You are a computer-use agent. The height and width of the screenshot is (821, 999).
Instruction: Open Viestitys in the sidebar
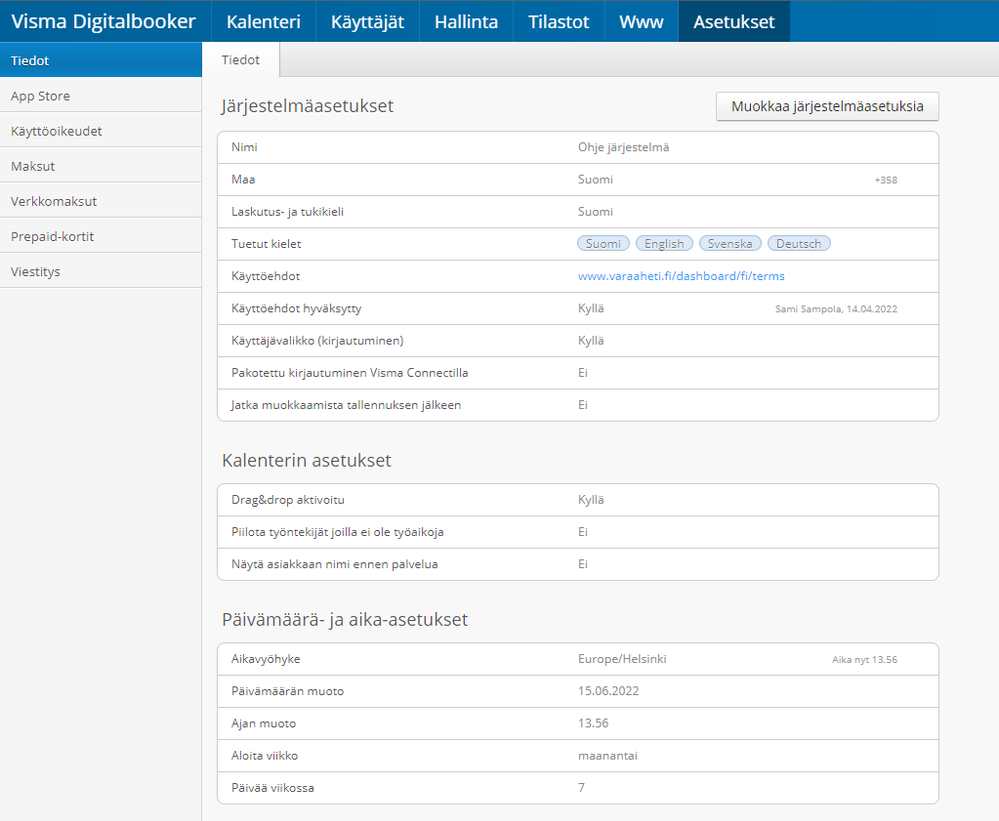click(x=101, y=271)
